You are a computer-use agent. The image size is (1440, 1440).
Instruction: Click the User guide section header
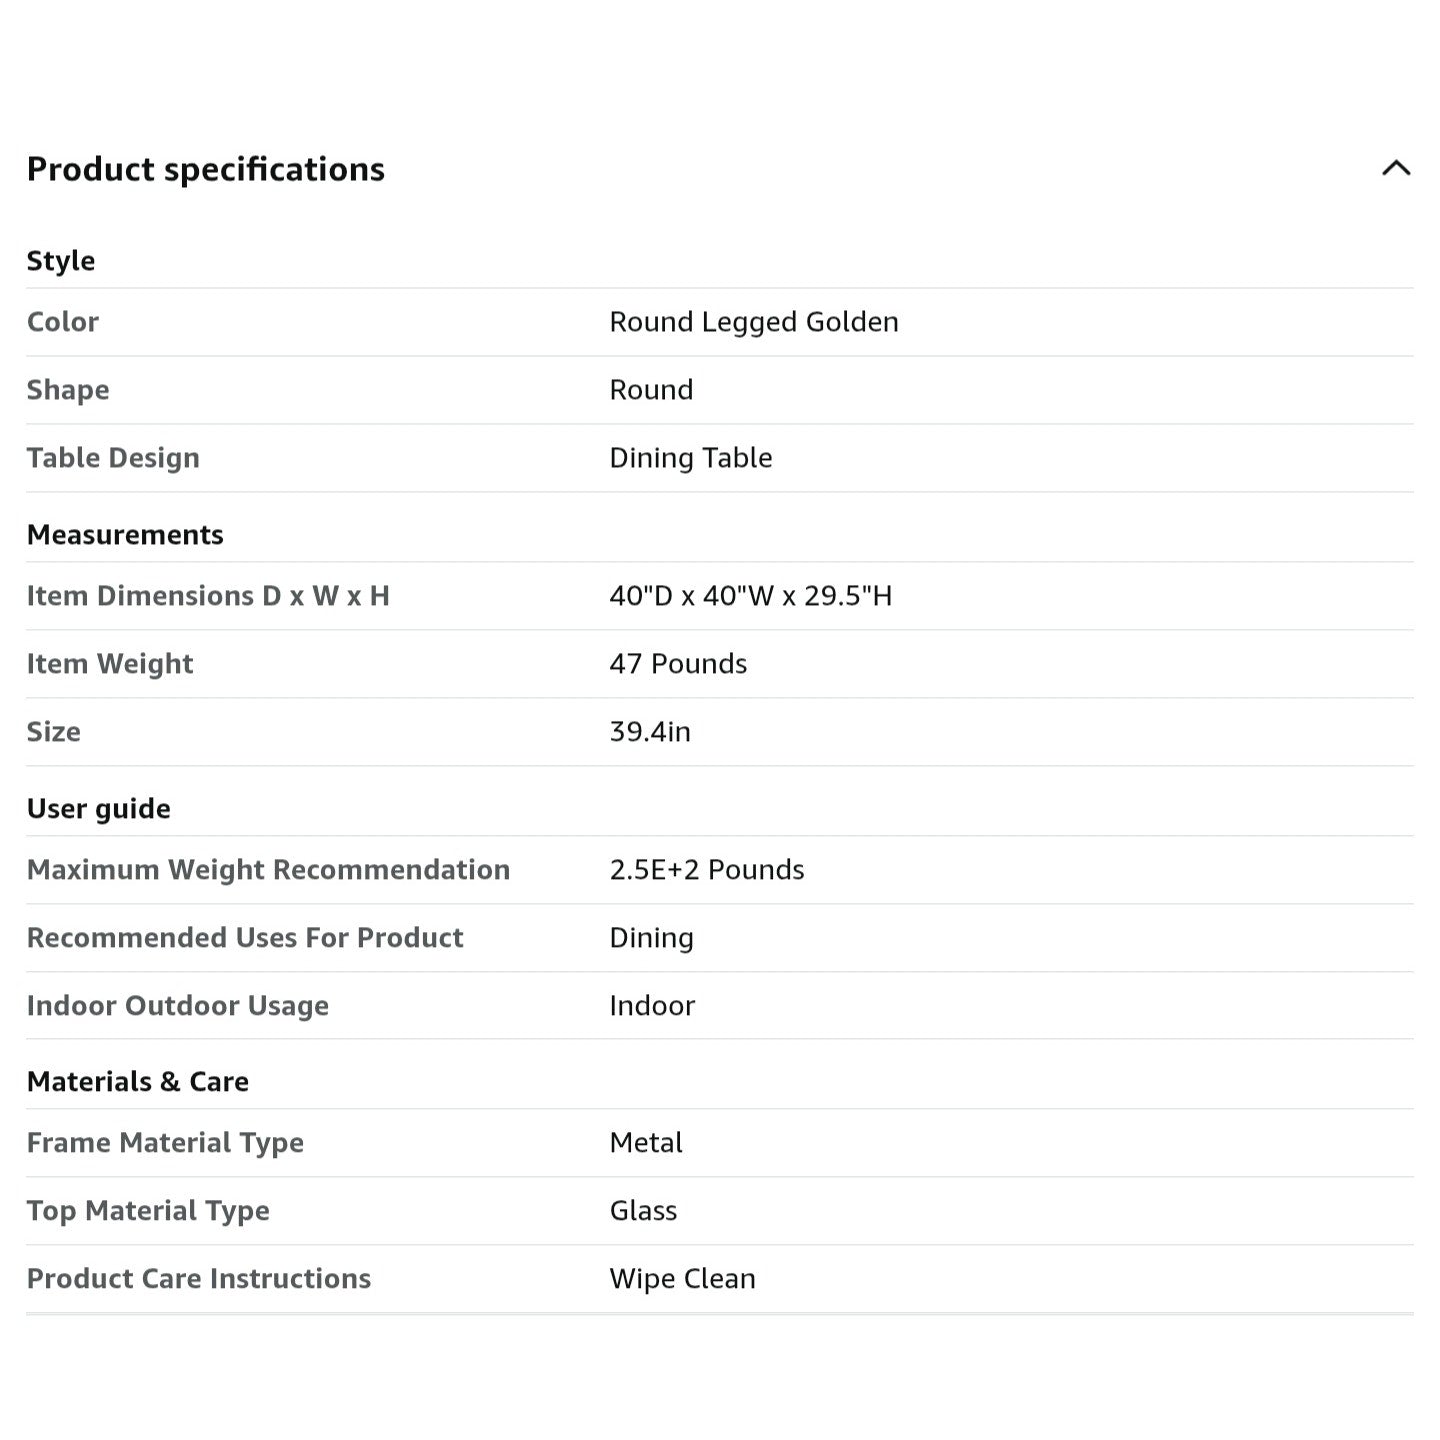99,809
